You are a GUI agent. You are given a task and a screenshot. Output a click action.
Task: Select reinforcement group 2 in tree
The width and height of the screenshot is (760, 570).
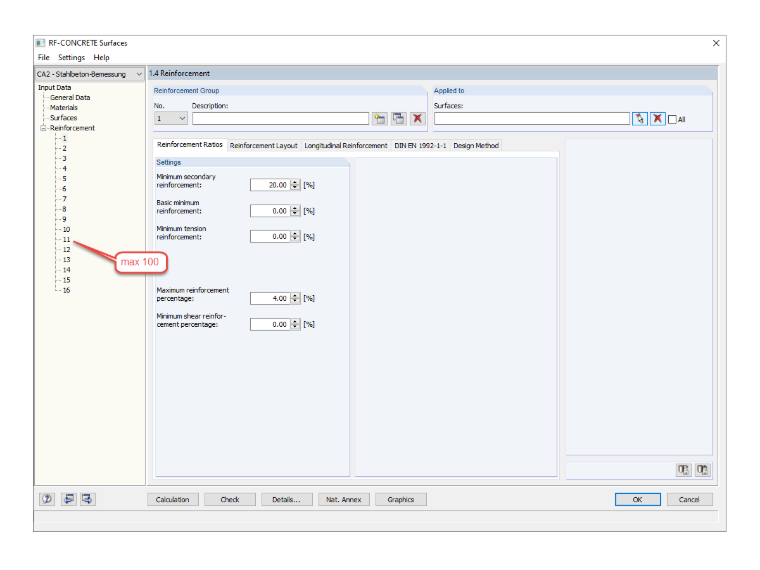[64, 148]
